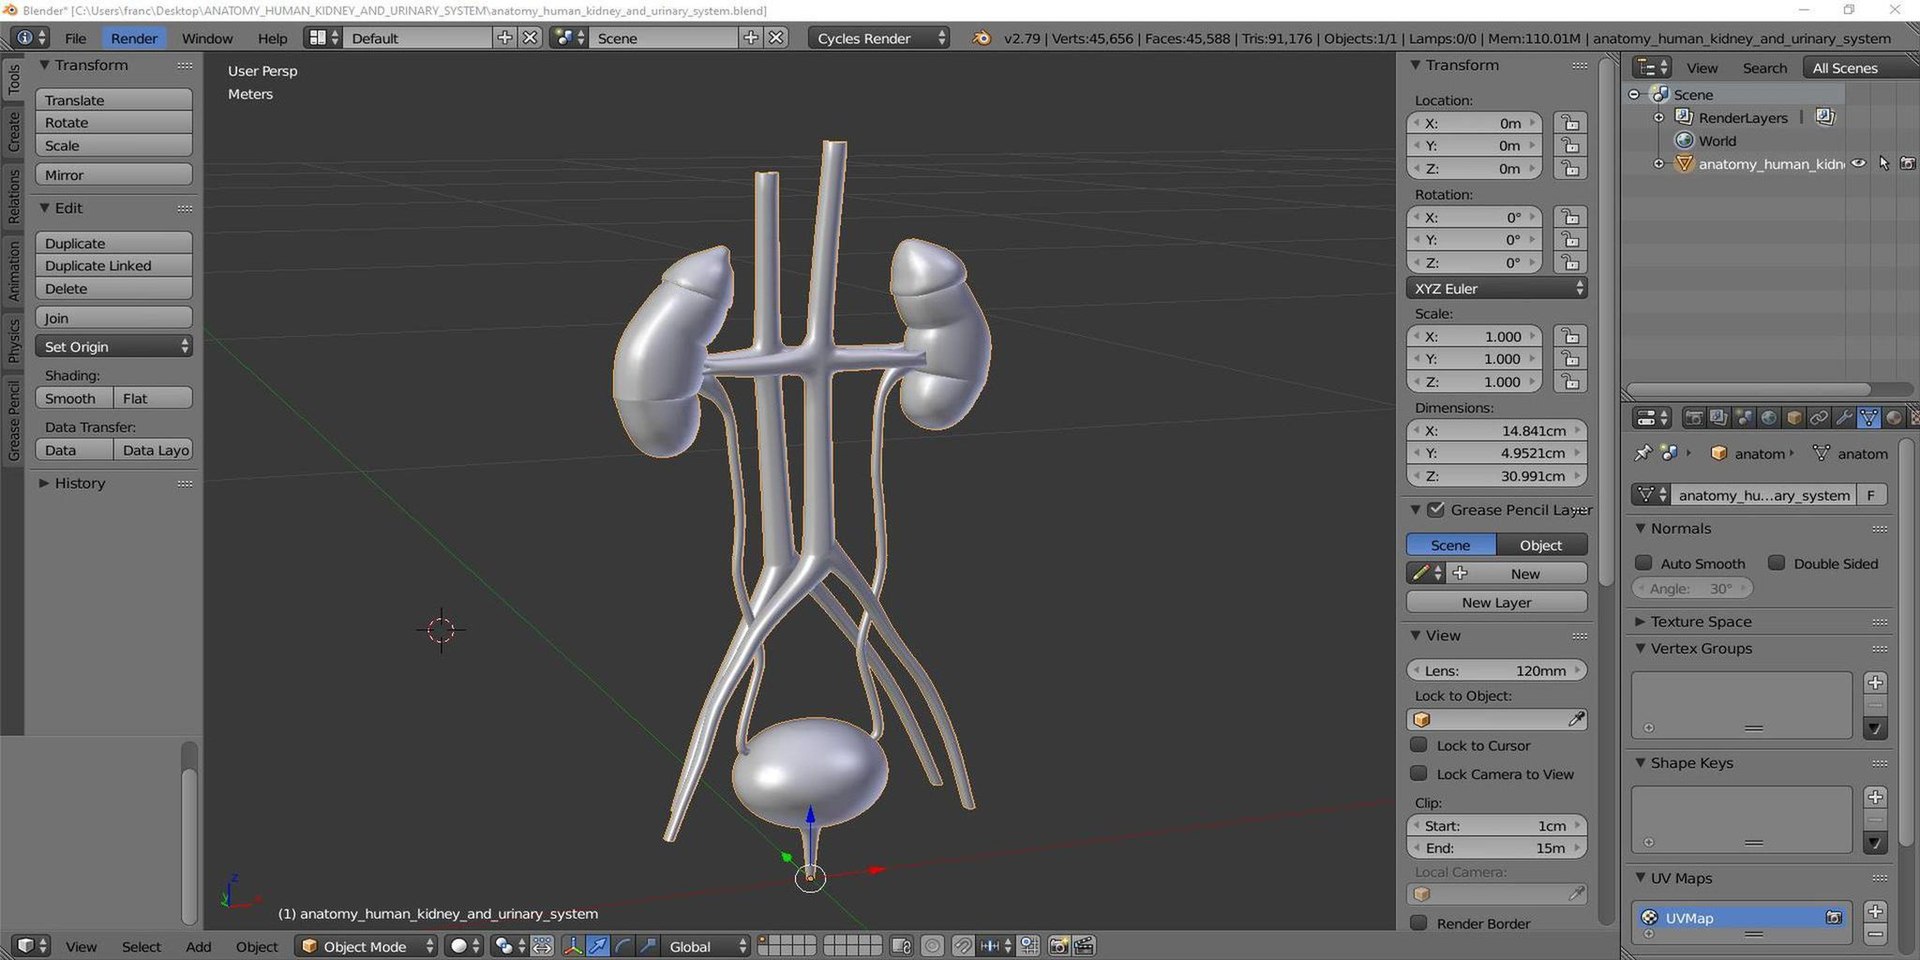Open the Global orientation dropdown
The width and height of the screenshot is (1920, 960).
click(x=706, y=946)
